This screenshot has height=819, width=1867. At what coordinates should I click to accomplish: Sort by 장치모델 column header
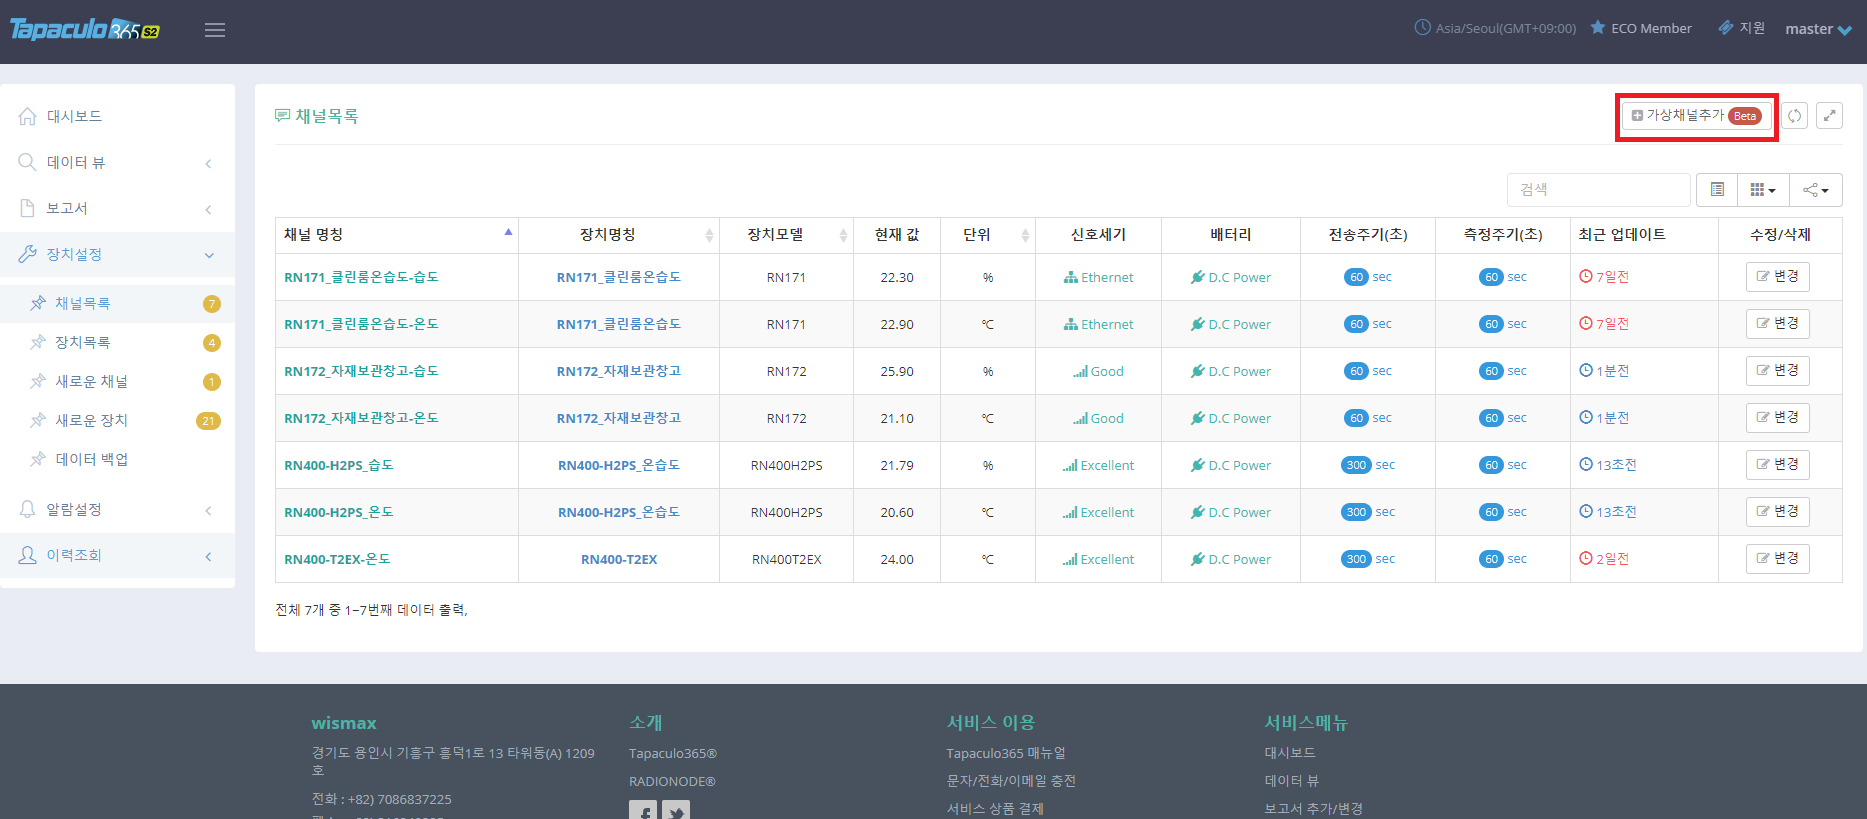[x=786, y=235]
